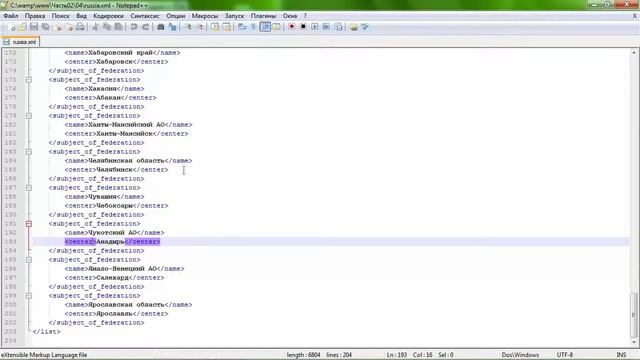Viewport: 640px width, 360px height.
Task: Stop macro recording with black square icon
Action: (303, 27)
